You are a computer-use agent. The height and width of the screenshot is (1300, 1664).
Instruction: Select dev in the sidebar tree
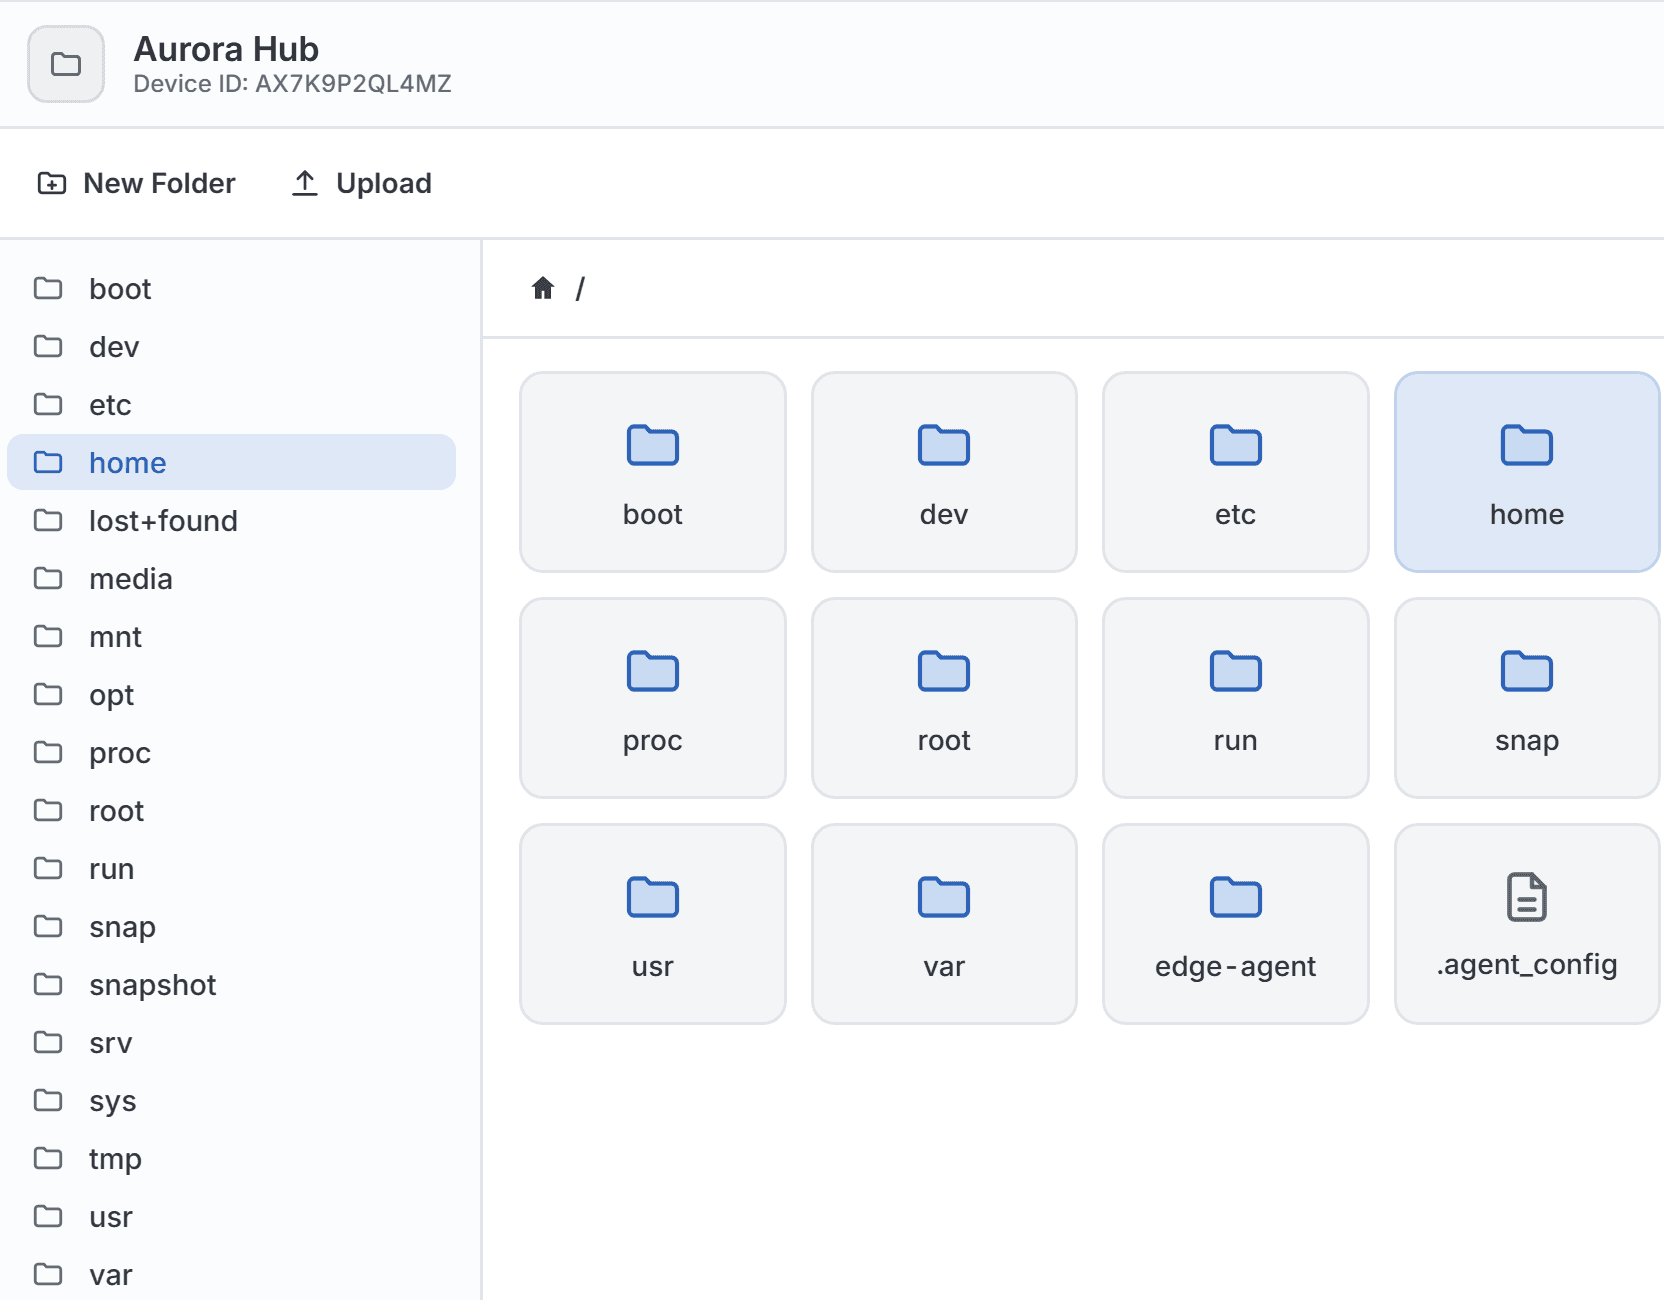coord(232,347)
